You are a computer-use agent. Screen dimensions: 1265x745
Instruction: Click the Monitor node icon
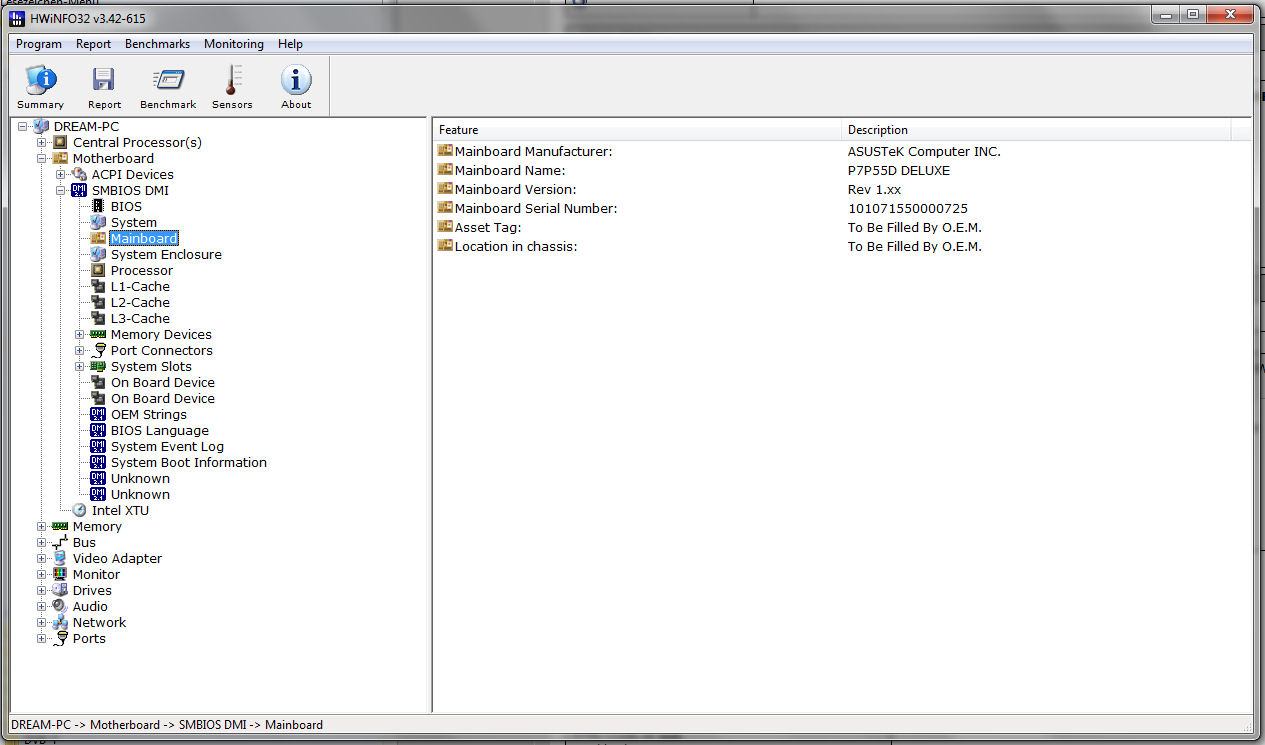coord(60,575)
